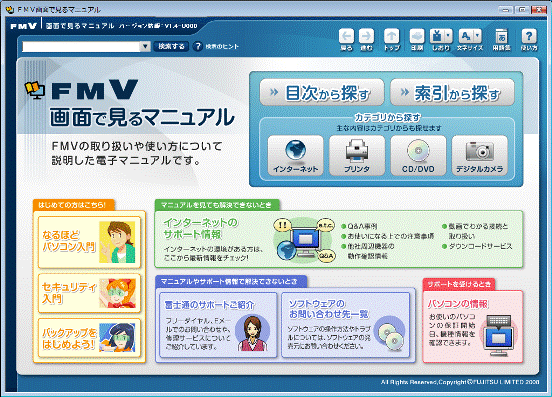Maximize the FMV manual window

(x=522, y=10)
